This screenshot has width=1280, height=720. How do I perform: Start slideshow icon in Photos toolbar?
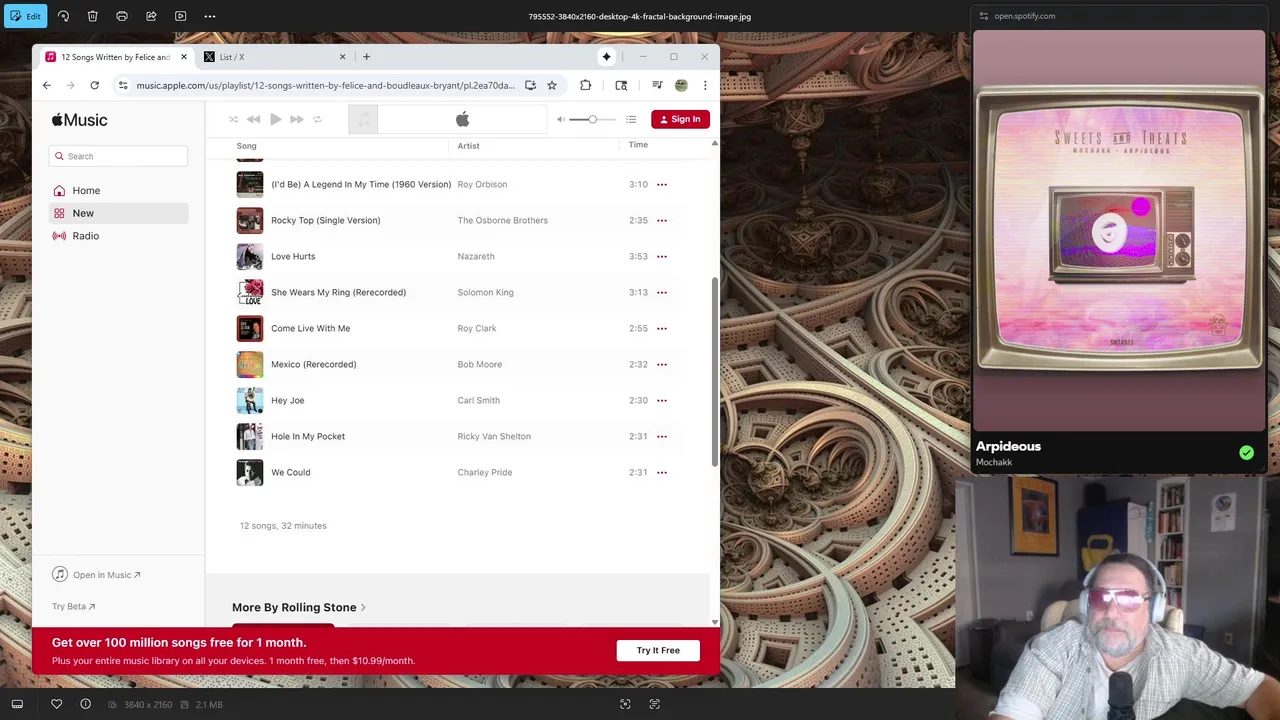[x=180, y=16]
